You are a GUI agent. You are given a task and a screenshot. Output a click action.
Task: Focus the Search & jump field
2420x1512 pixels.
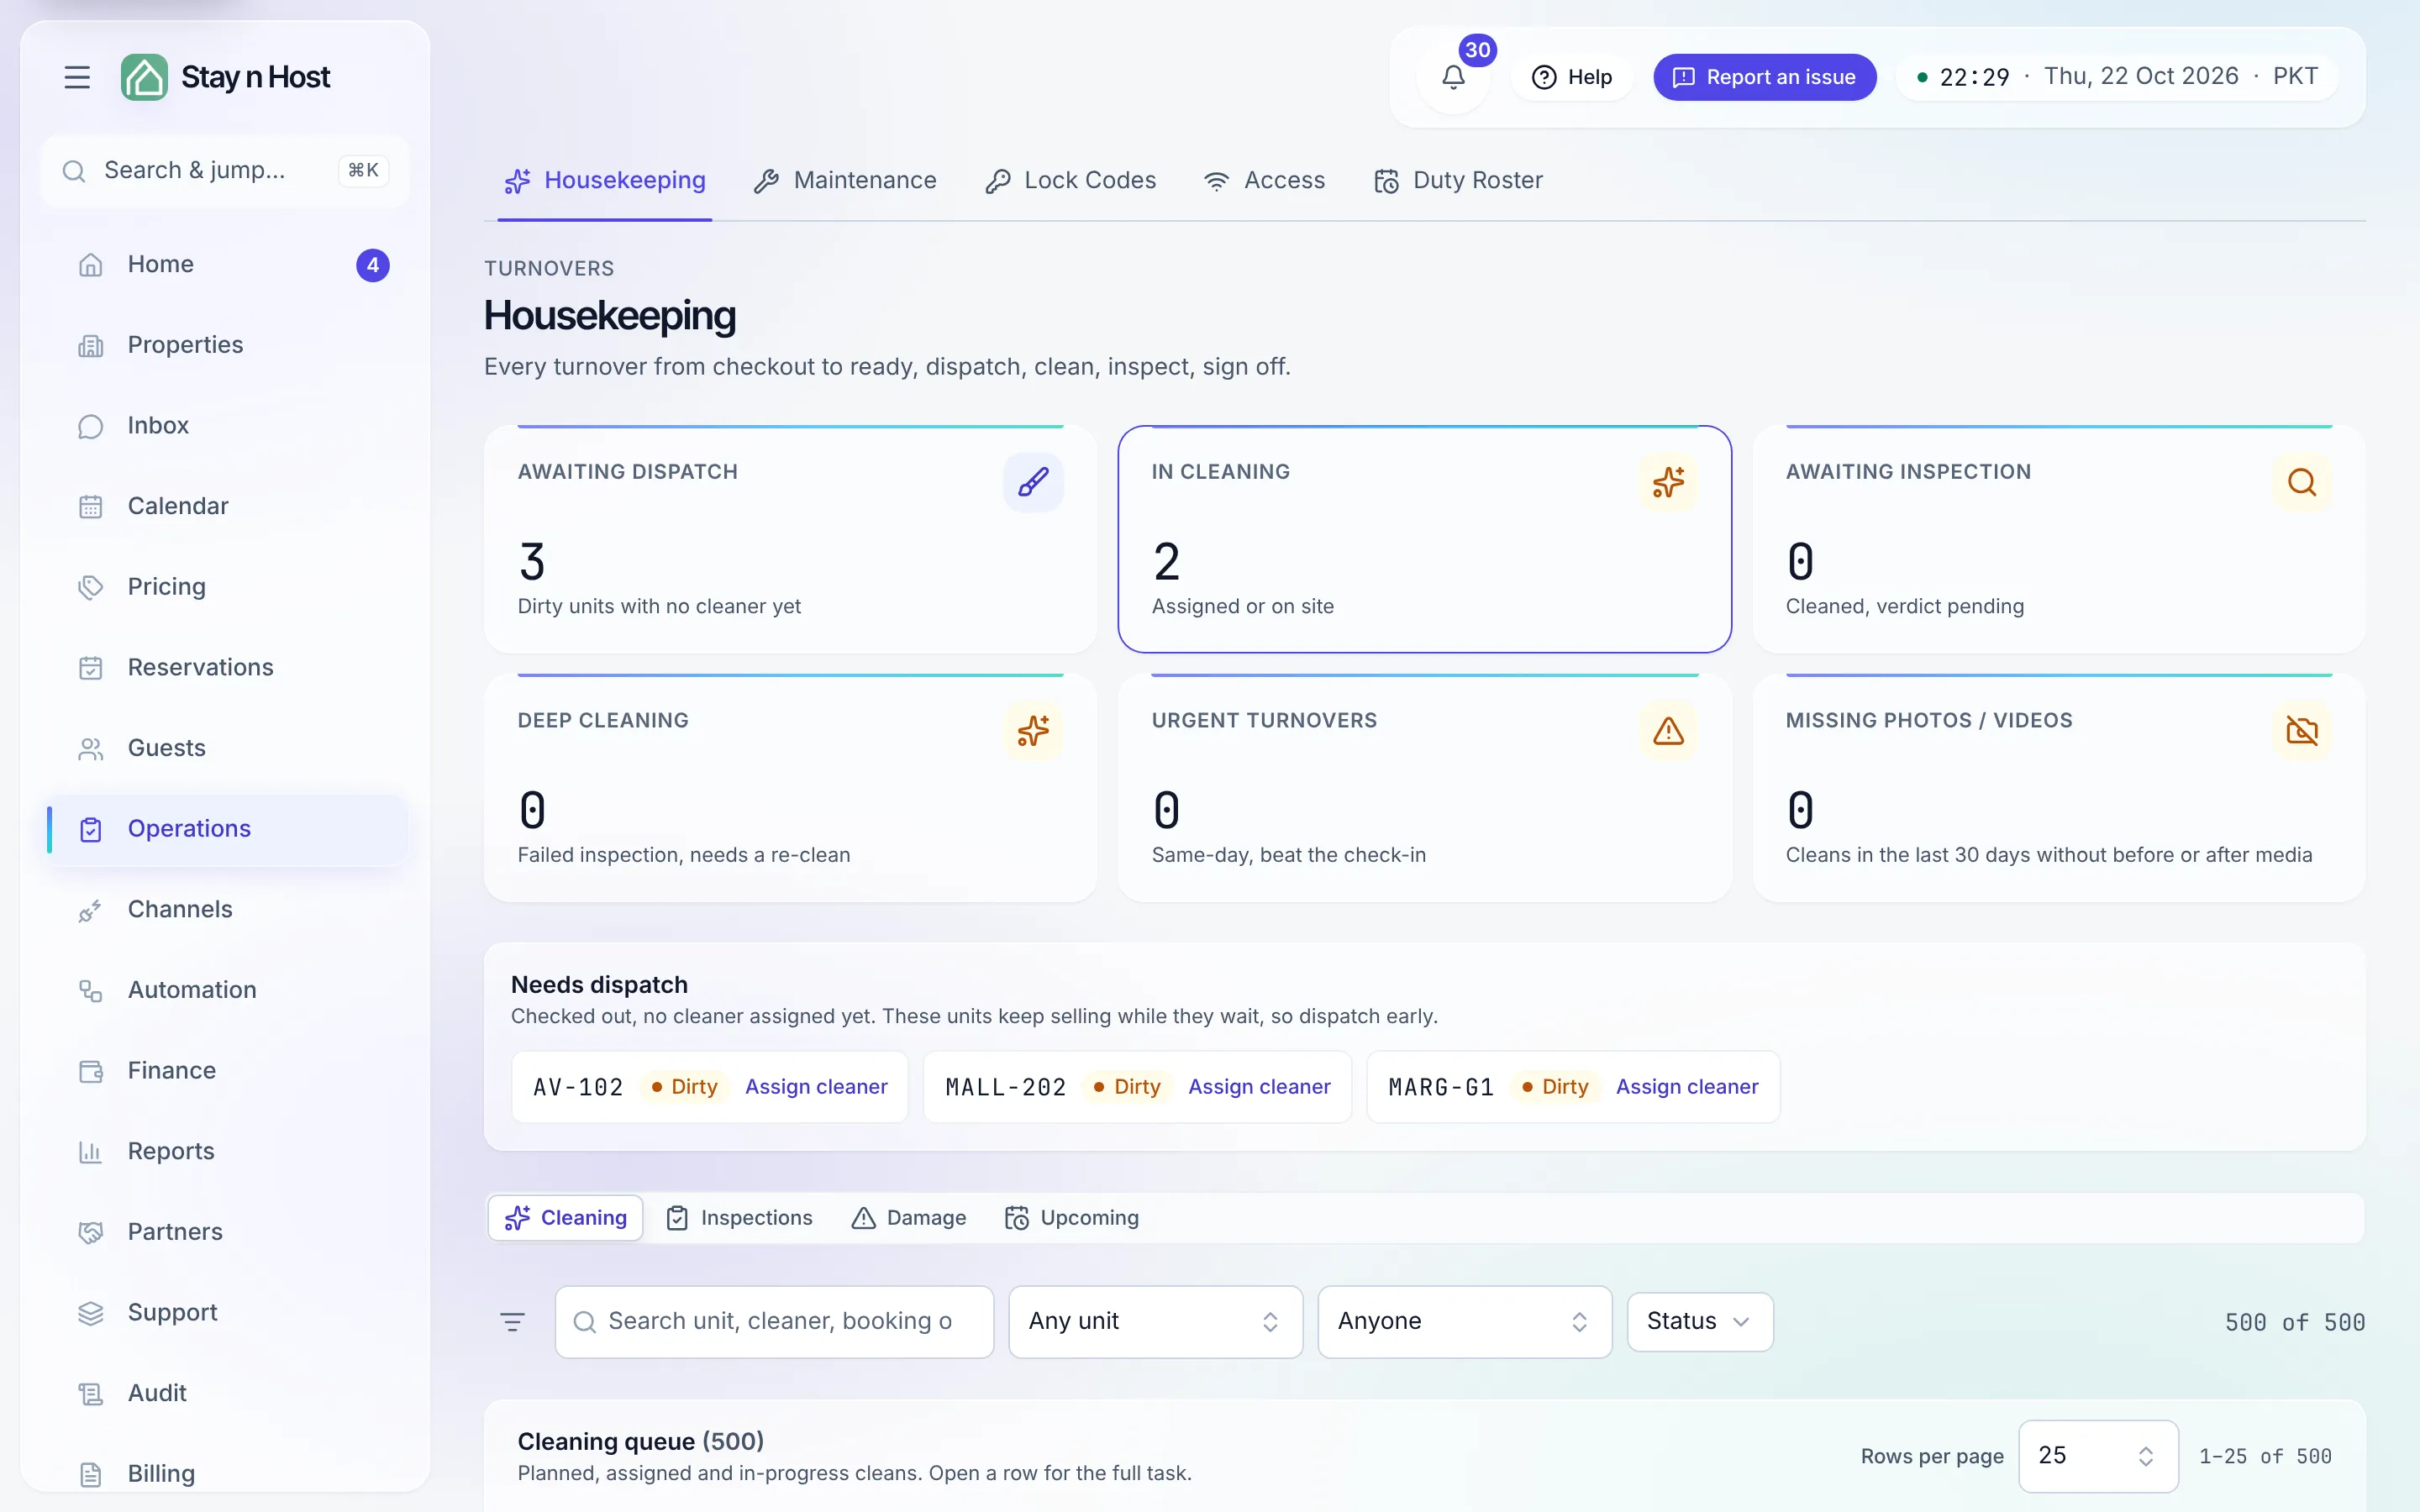pyautogui.click(x=226, y=171)
